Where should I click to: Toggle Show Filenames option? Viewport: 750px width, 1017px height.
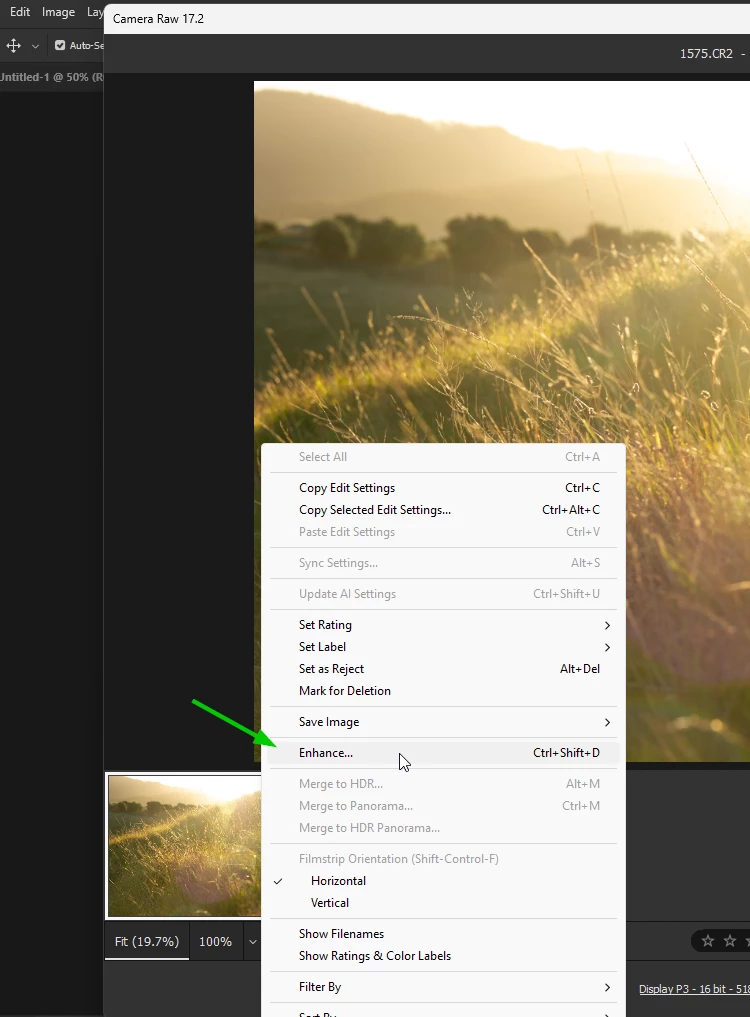tap(443, 934)
